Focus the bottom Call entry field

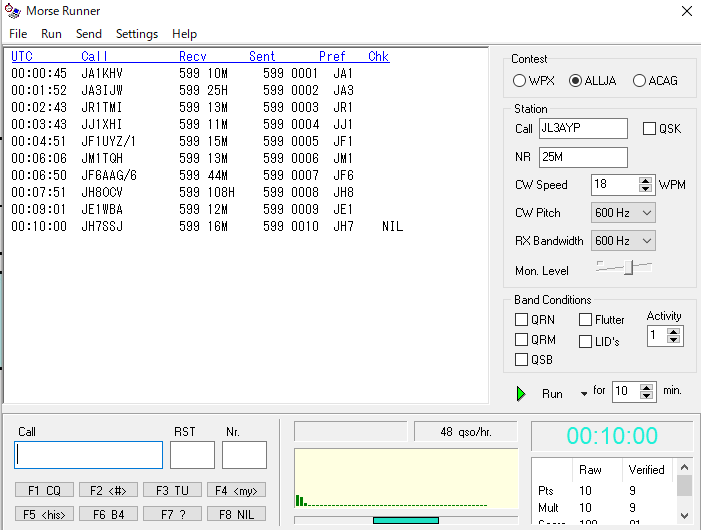coord(89,455)
